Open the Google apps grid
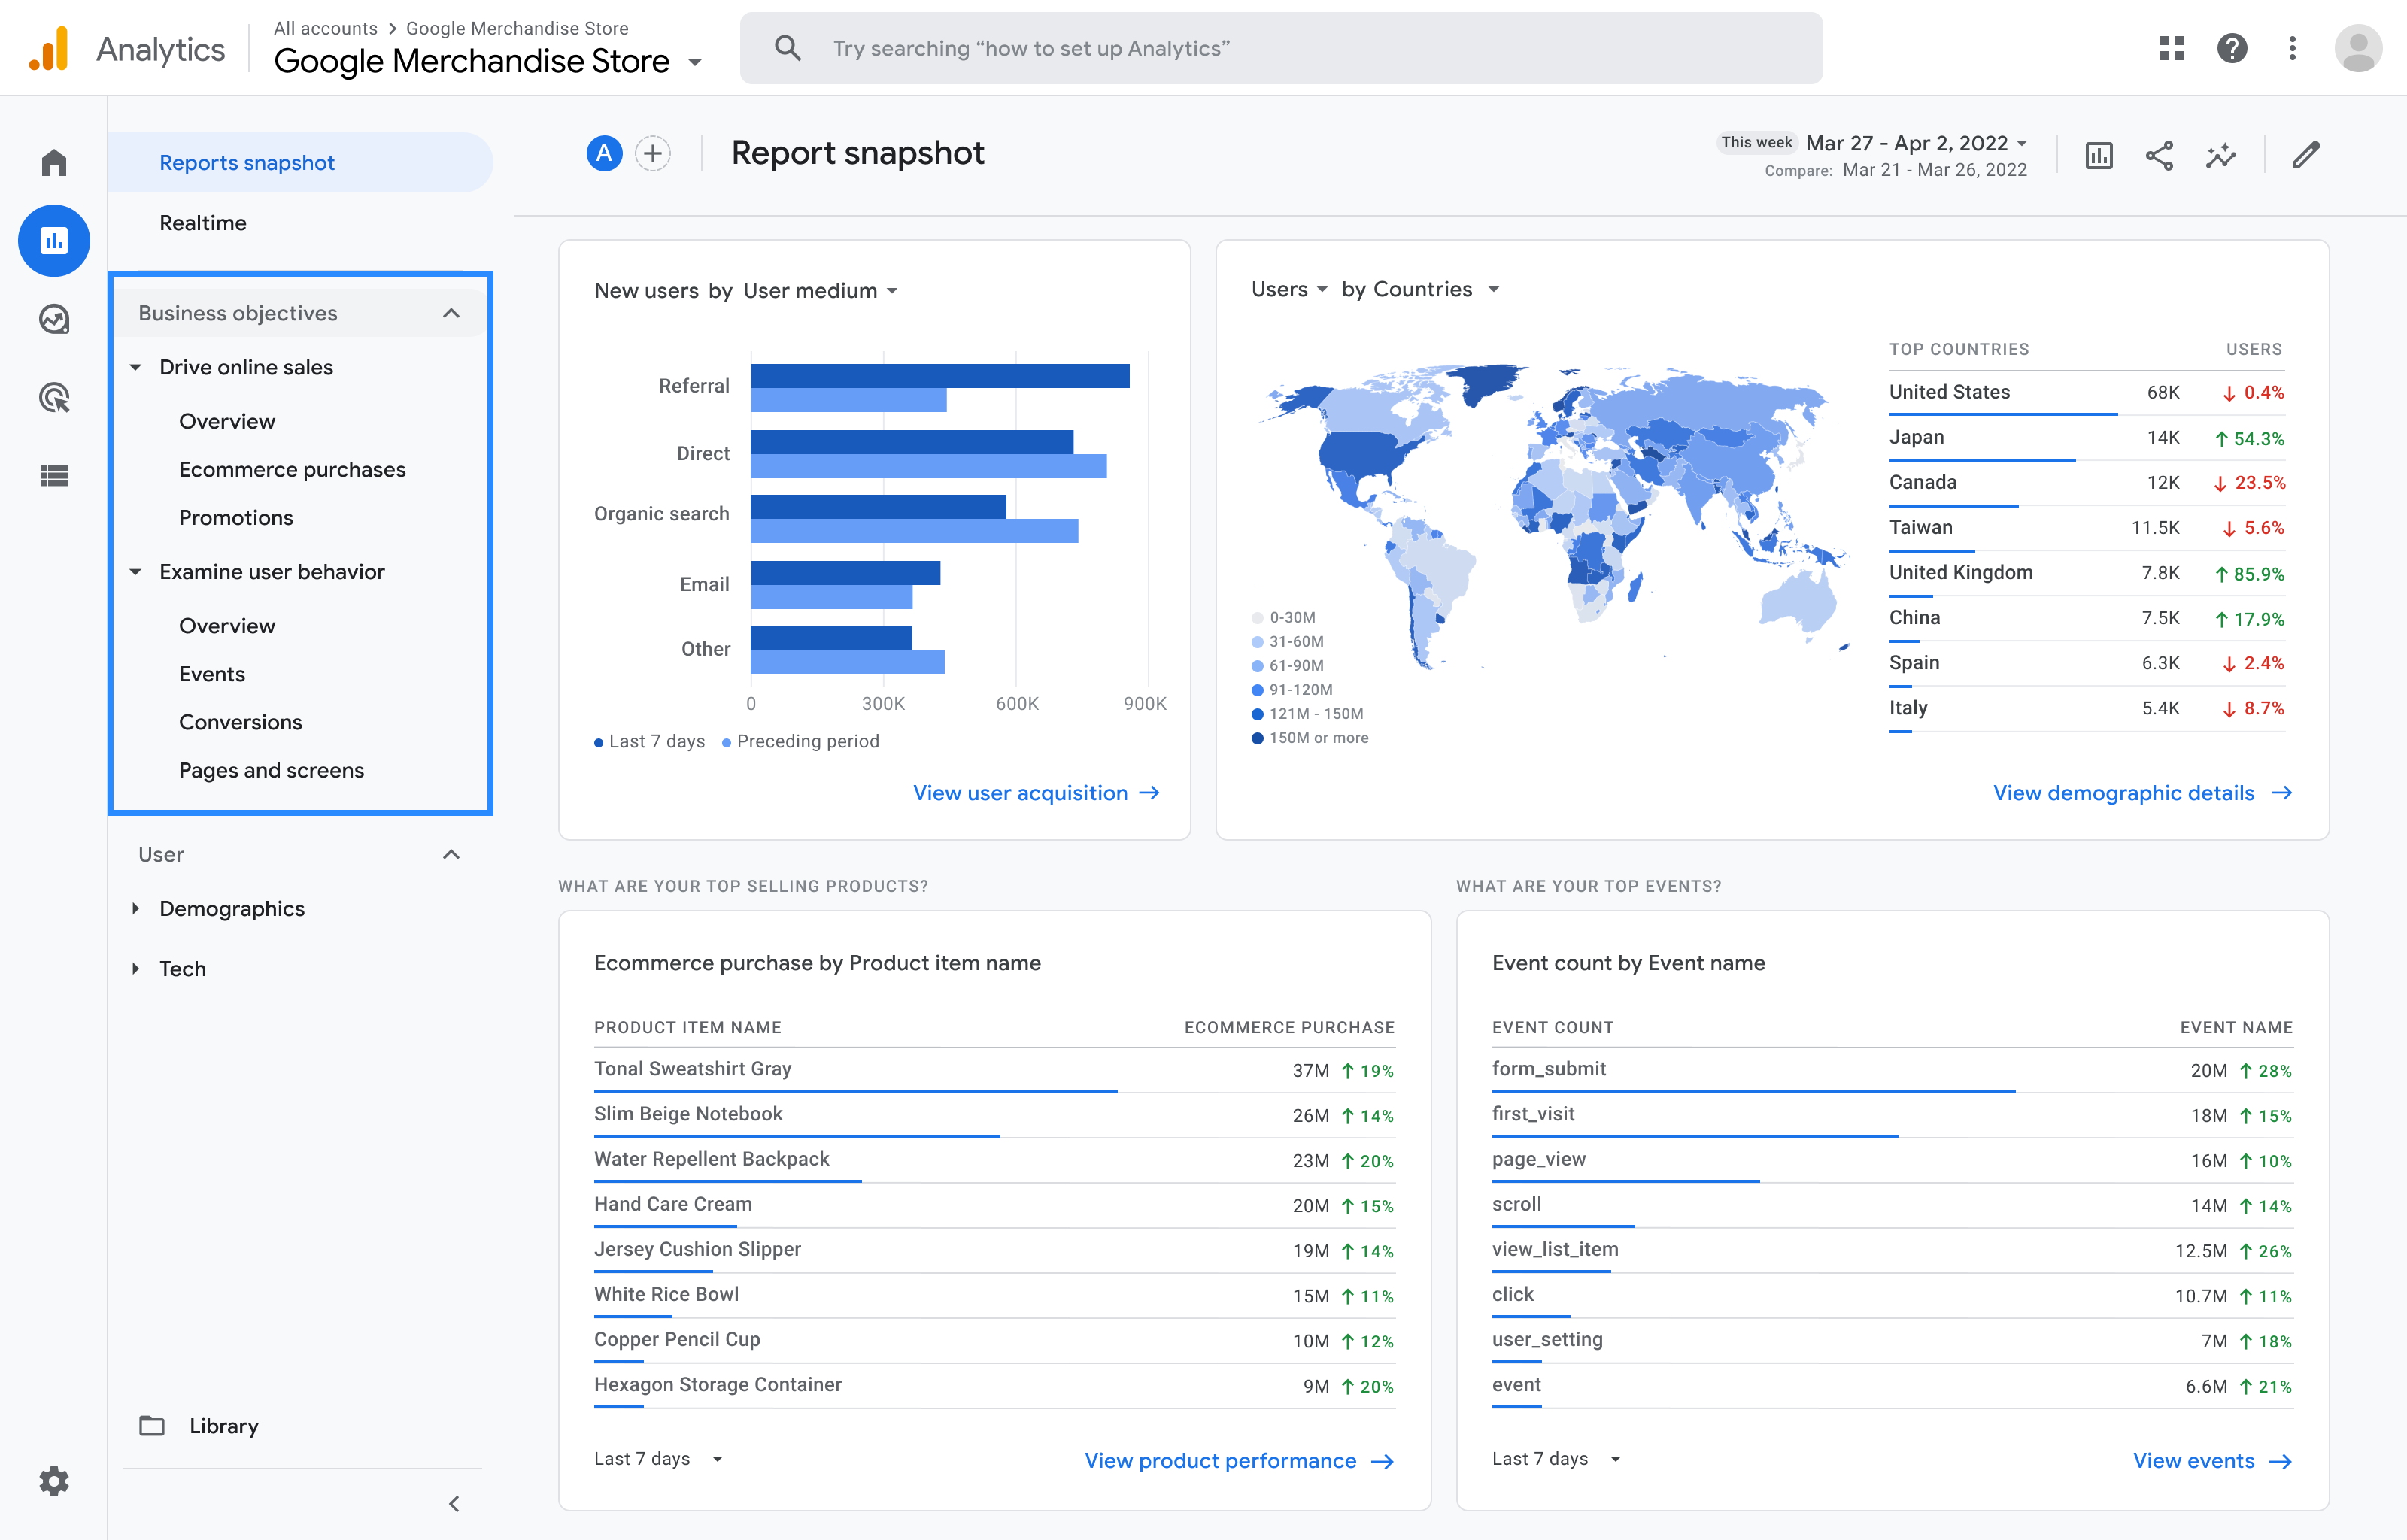Screen dimensions: 2407x1540 pos(2171,47)
